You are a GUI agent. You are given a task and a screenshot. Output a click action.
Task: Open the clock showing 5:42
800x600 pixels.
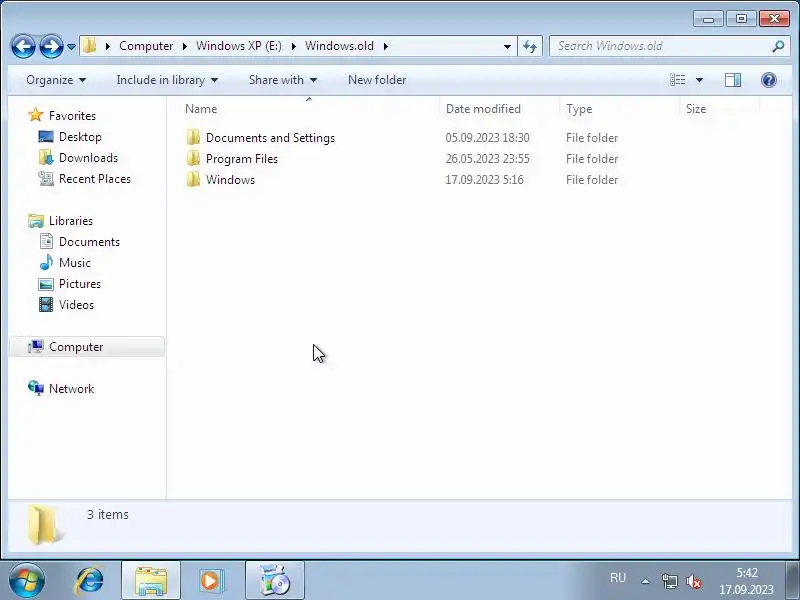point(746,581)
